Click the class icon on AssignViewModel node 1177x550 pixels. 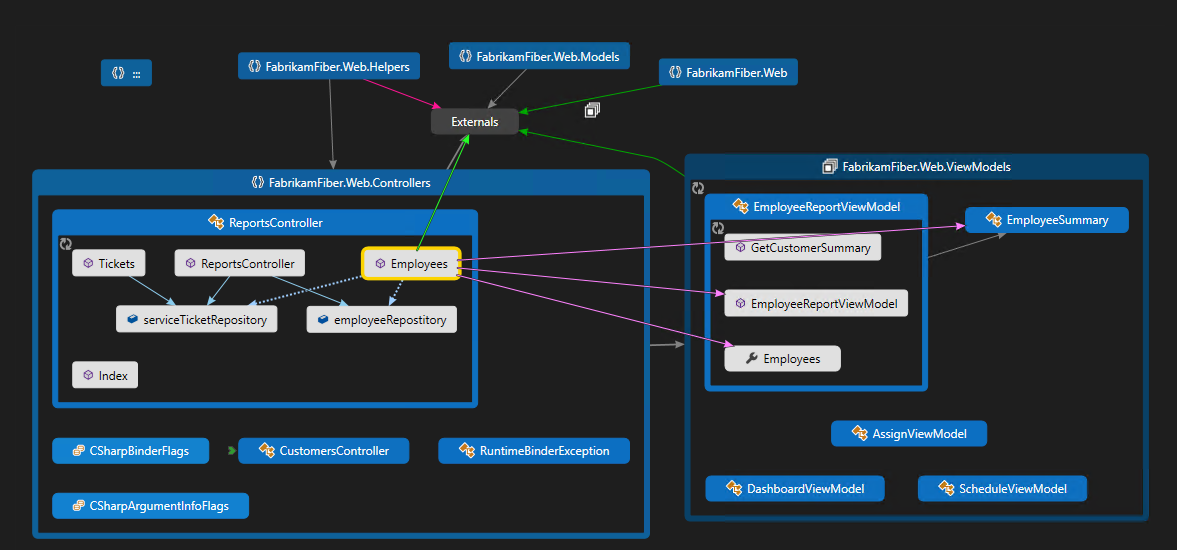[x=858, y=434]
